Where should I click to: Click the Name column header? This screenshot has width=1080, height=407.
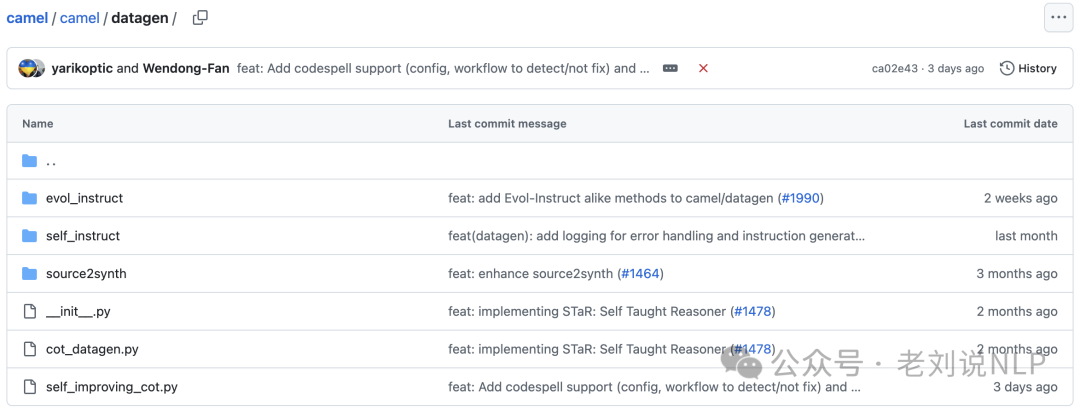(37, 124)
